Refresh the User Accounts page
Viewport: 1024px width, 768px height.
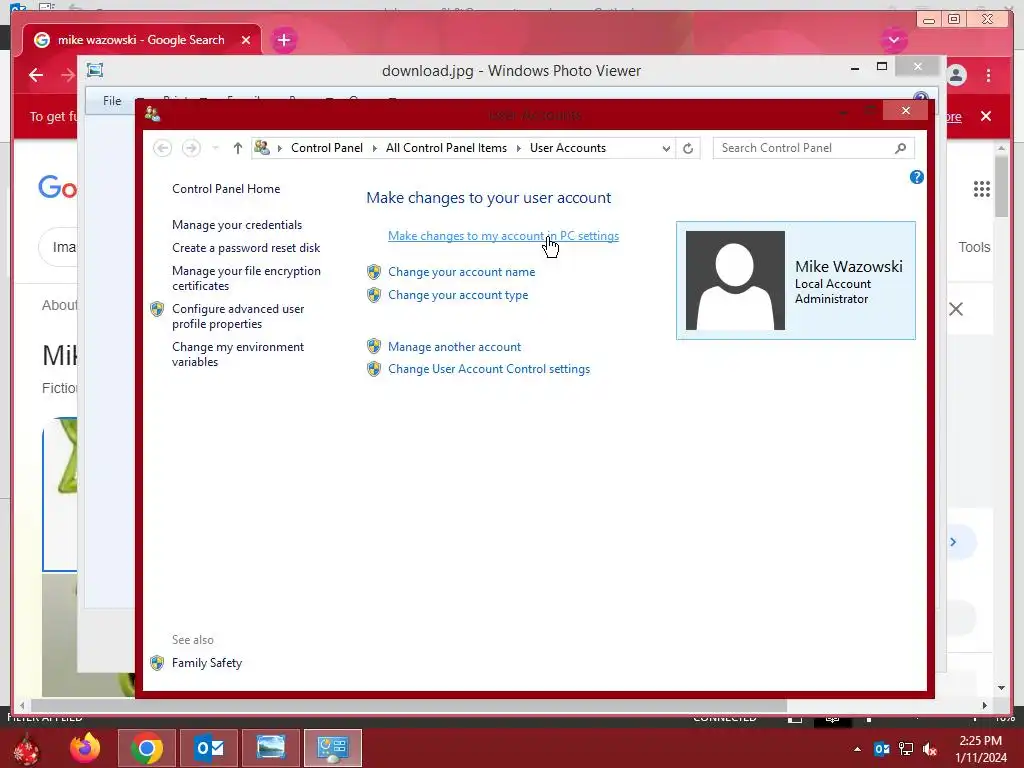(x=688, y=148)
